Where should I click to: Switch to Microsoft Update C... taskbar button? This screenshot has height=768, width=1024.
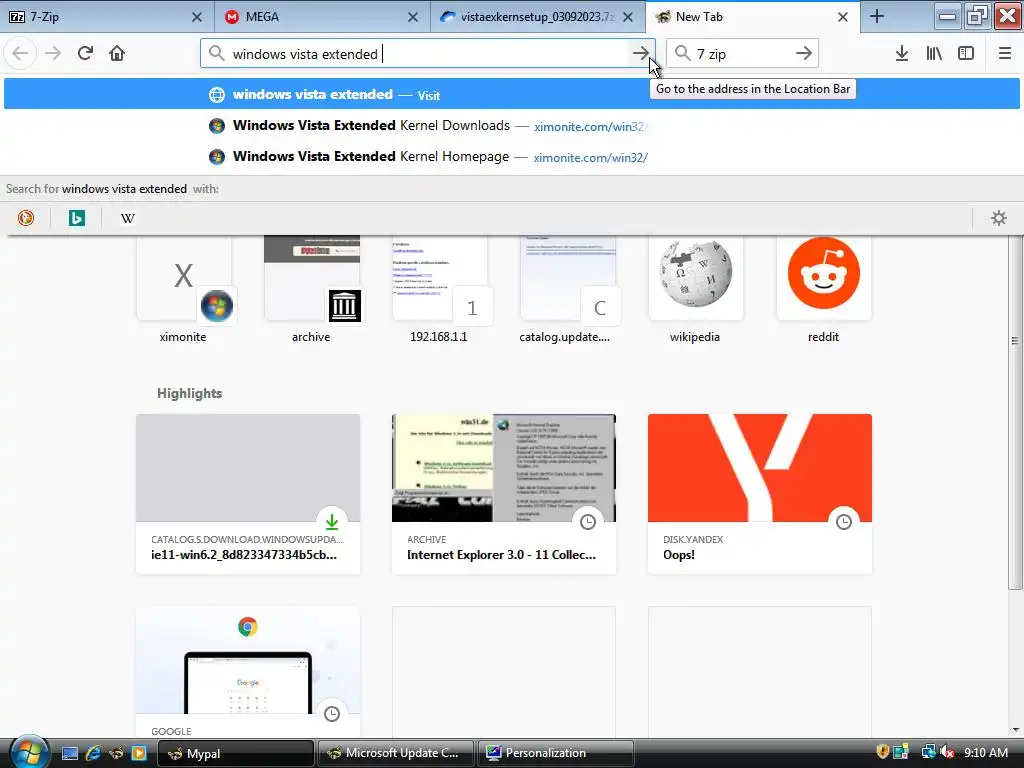(397, 753)
